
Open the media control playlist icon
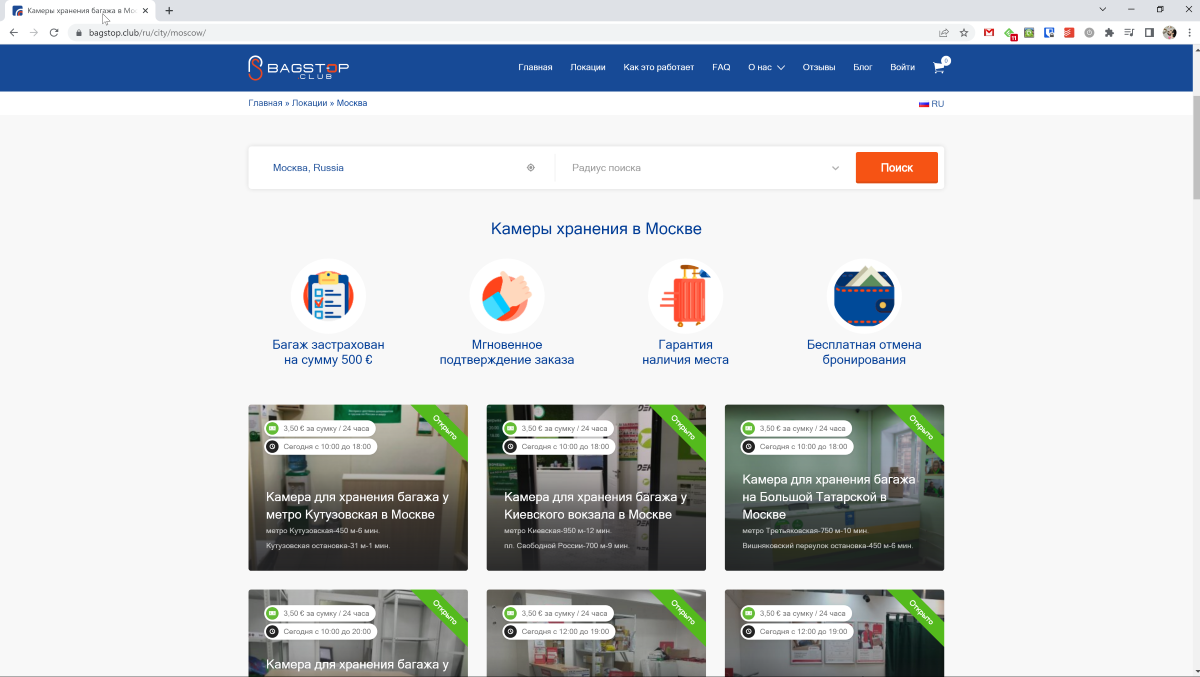1129,32
